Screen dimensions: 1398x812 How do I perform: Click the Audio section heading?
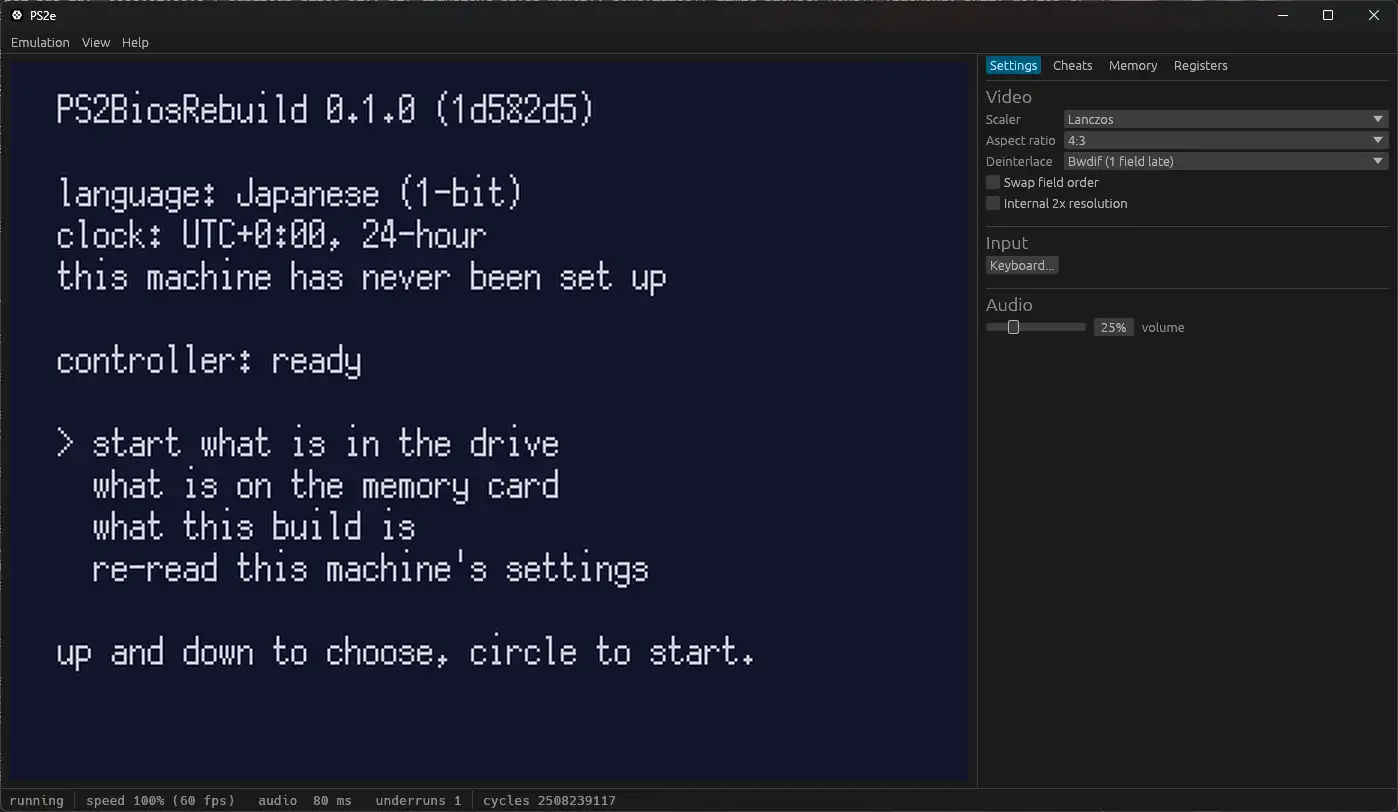click(1009, 305)
